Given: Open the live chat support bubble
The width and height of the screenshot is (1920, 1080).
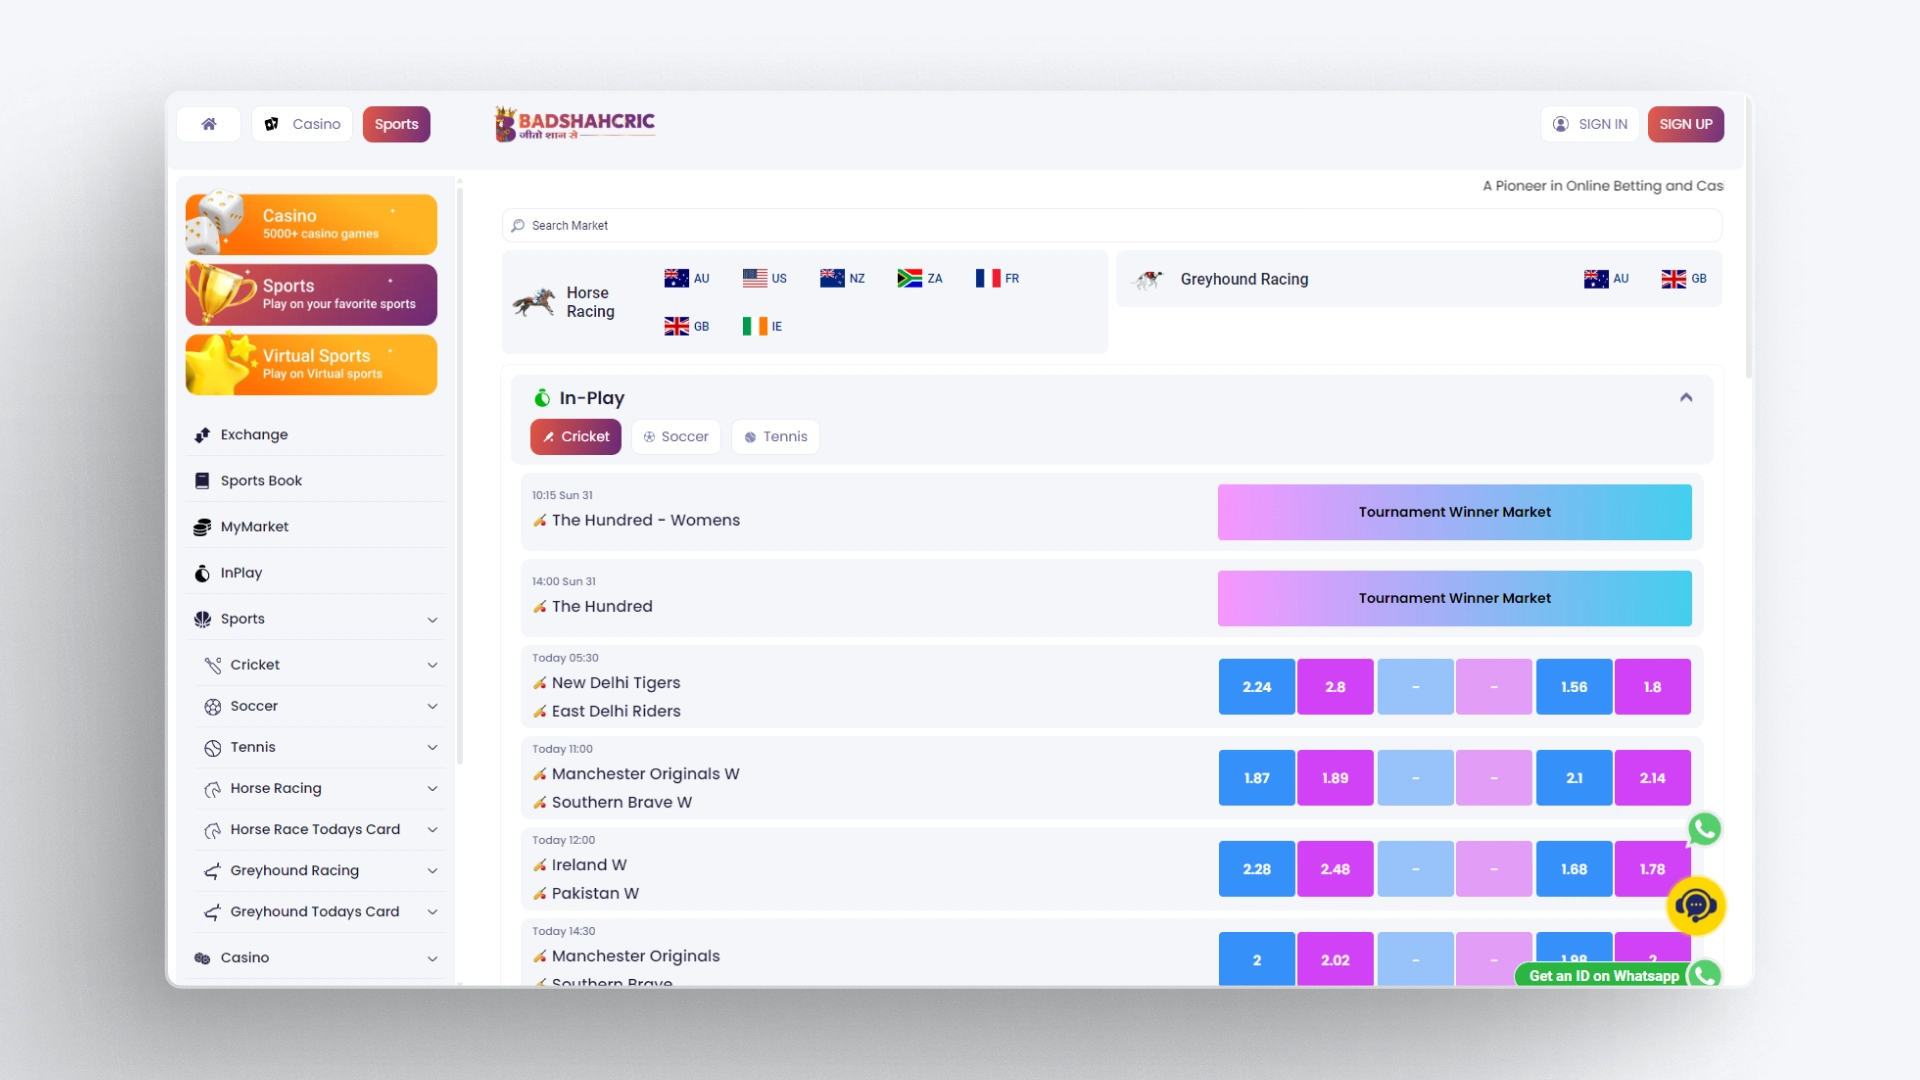Looking at the screenshot, I should coord(1696,906).
